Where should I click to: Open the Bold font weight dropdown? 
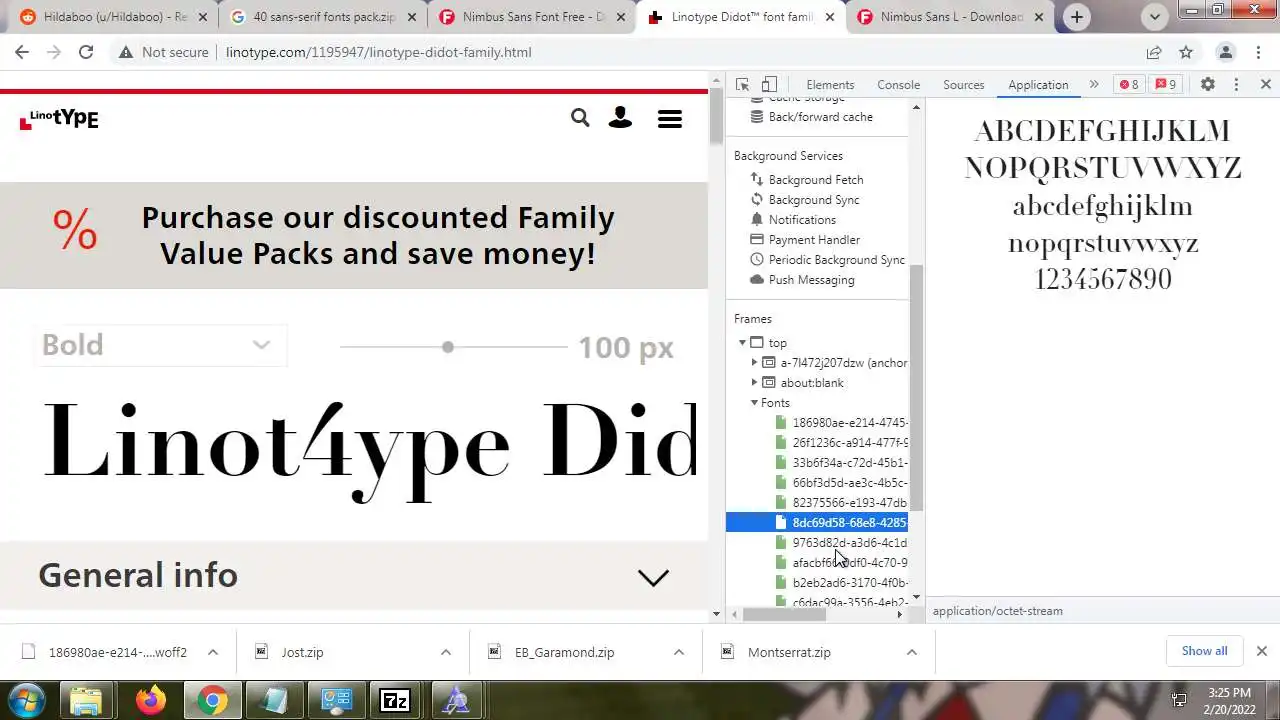[x=160, y=345]
